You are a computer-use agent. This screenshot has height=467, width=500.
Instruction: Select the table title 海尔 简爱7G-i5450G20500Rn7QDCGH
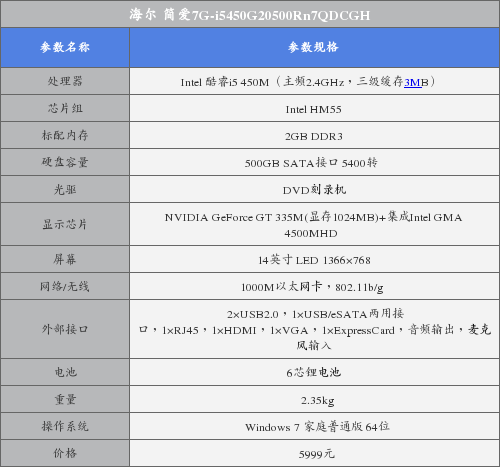tap(250, 15)
